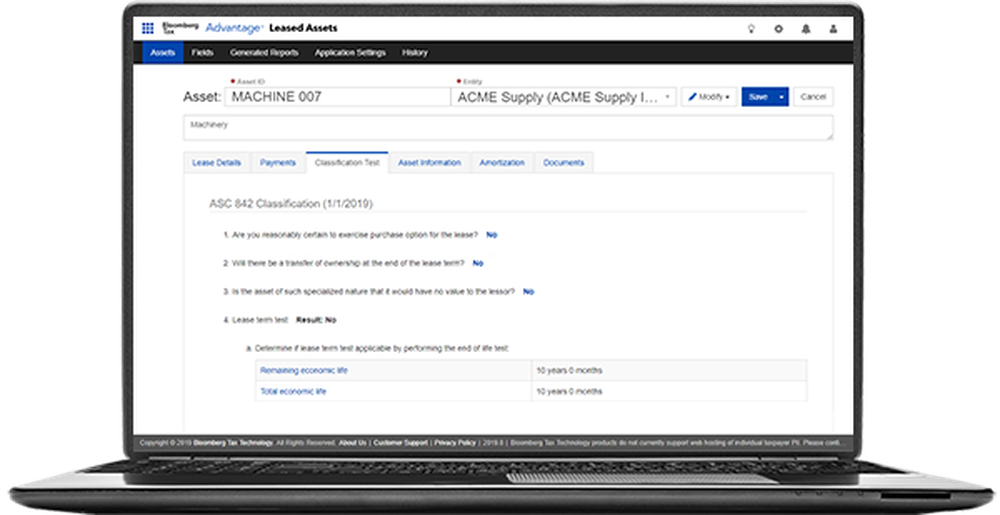The width and height of the screenshot is (1000, 515).
Task: Open the Entity dropdown ACME Supply
Action: pos(564,97)
